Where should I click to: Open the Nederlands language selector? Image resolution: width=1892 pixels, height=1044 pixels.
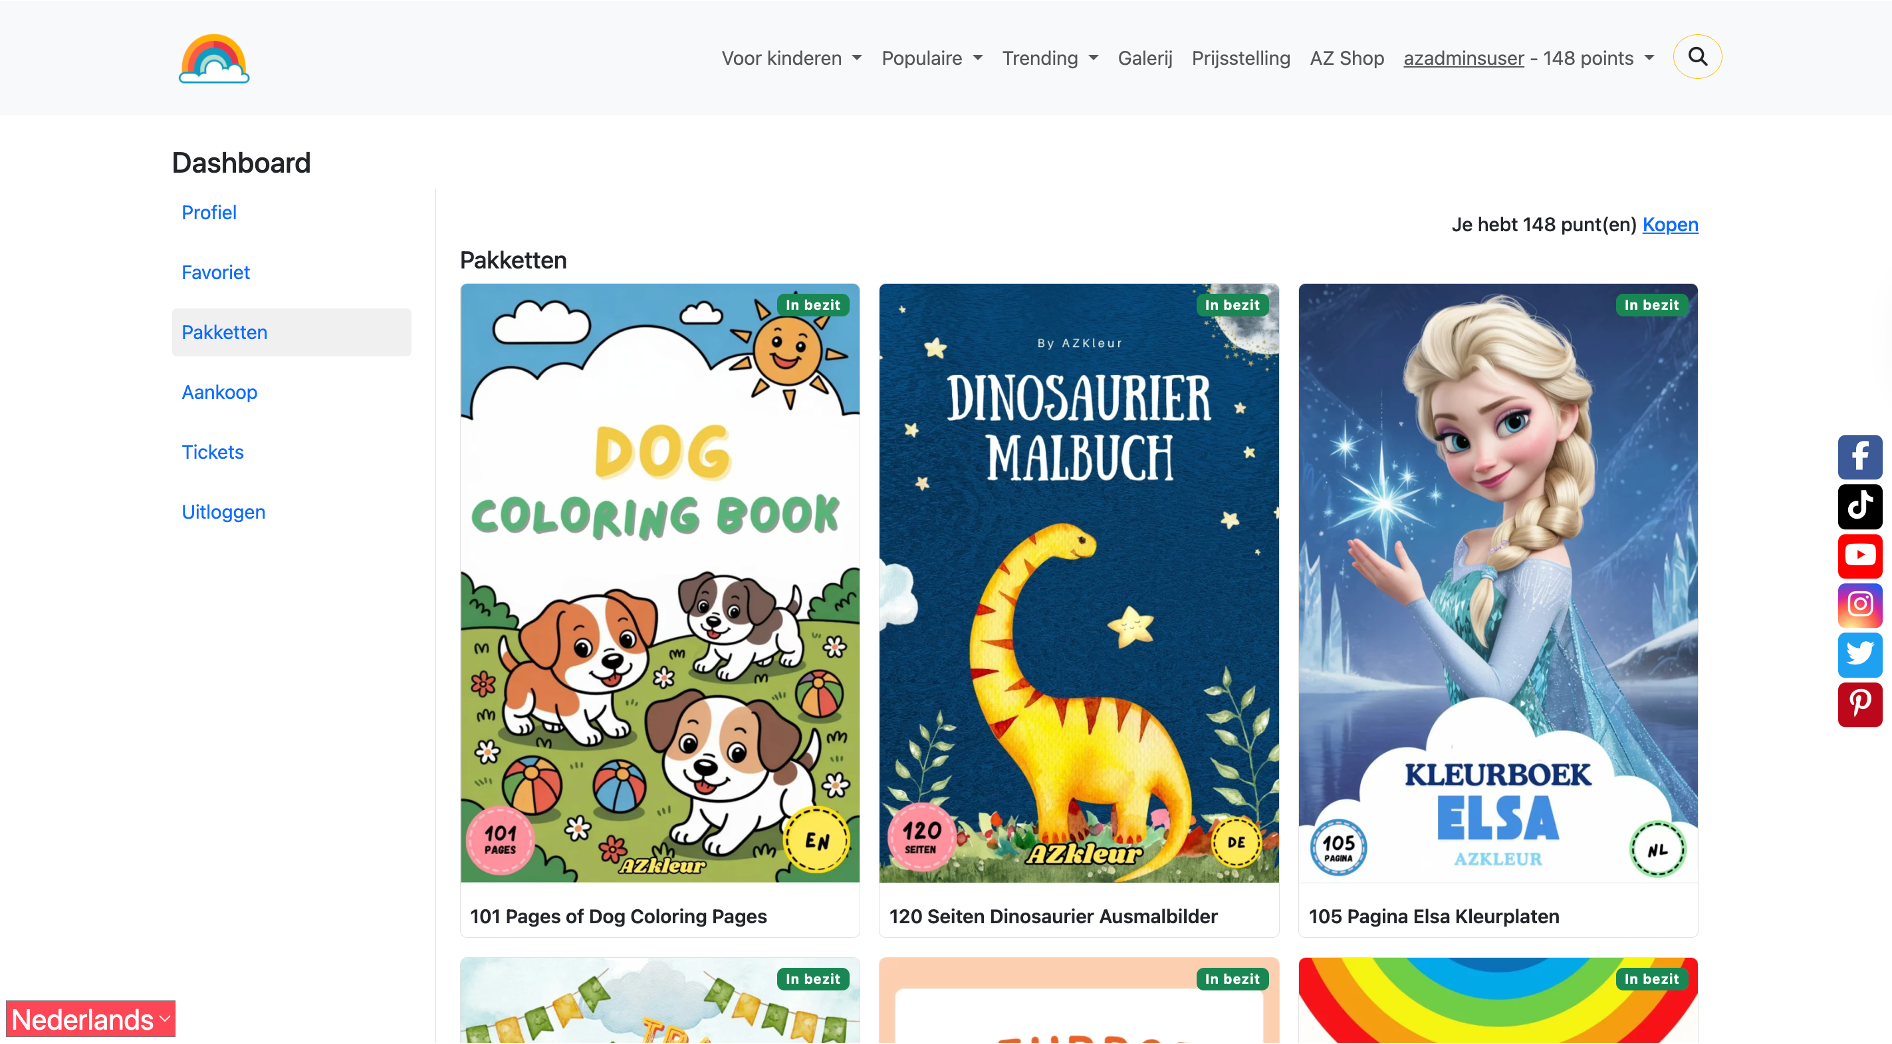point(91,1019)
